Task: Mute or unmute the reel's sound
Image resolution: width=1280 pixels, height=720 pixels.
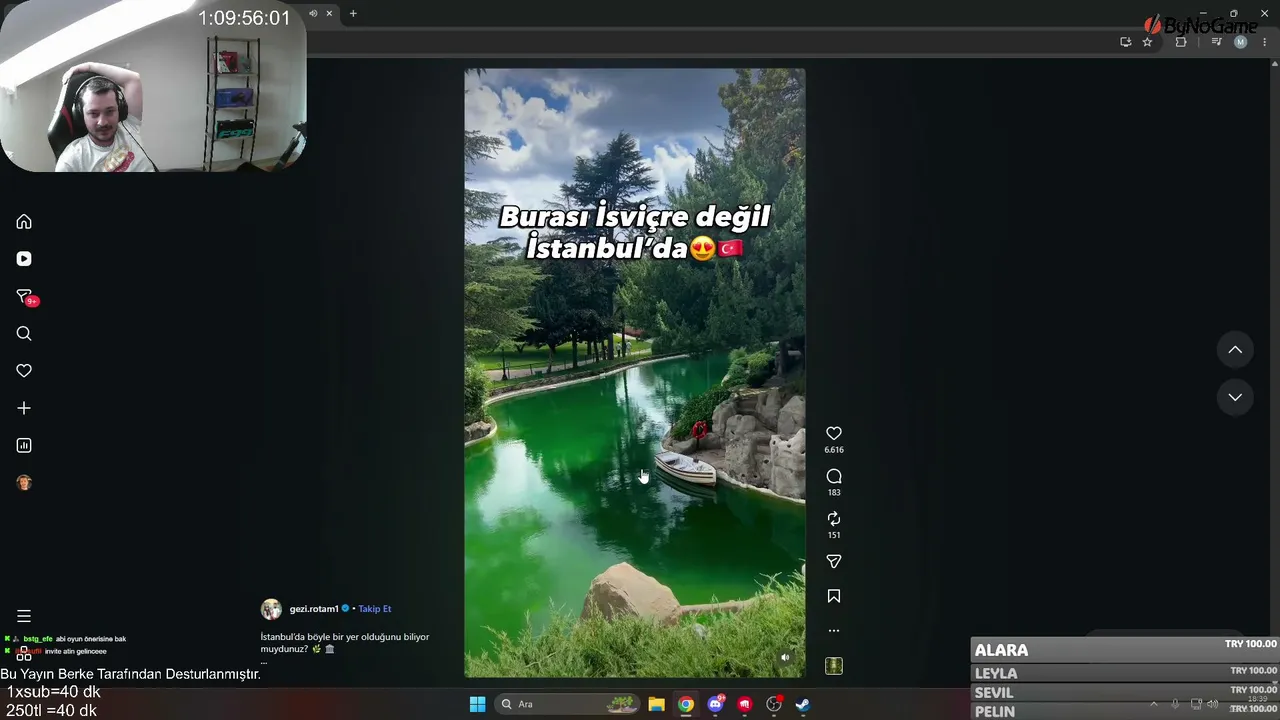Action: 785,657
